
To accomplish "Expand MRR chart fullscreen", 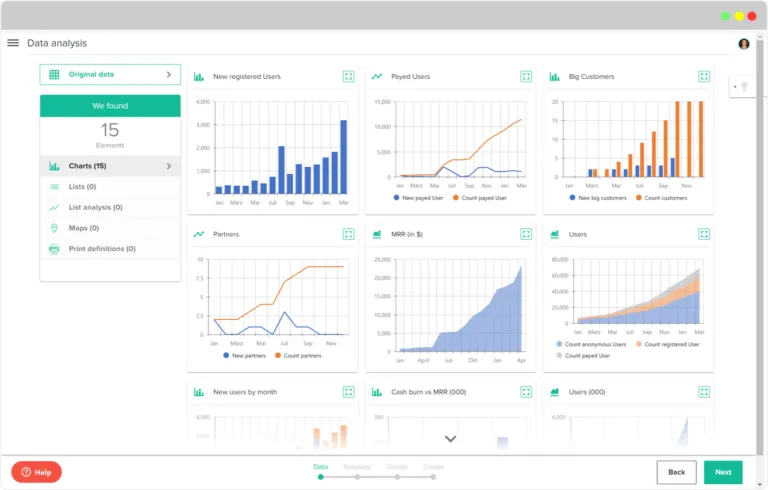I will coord(526,234).
